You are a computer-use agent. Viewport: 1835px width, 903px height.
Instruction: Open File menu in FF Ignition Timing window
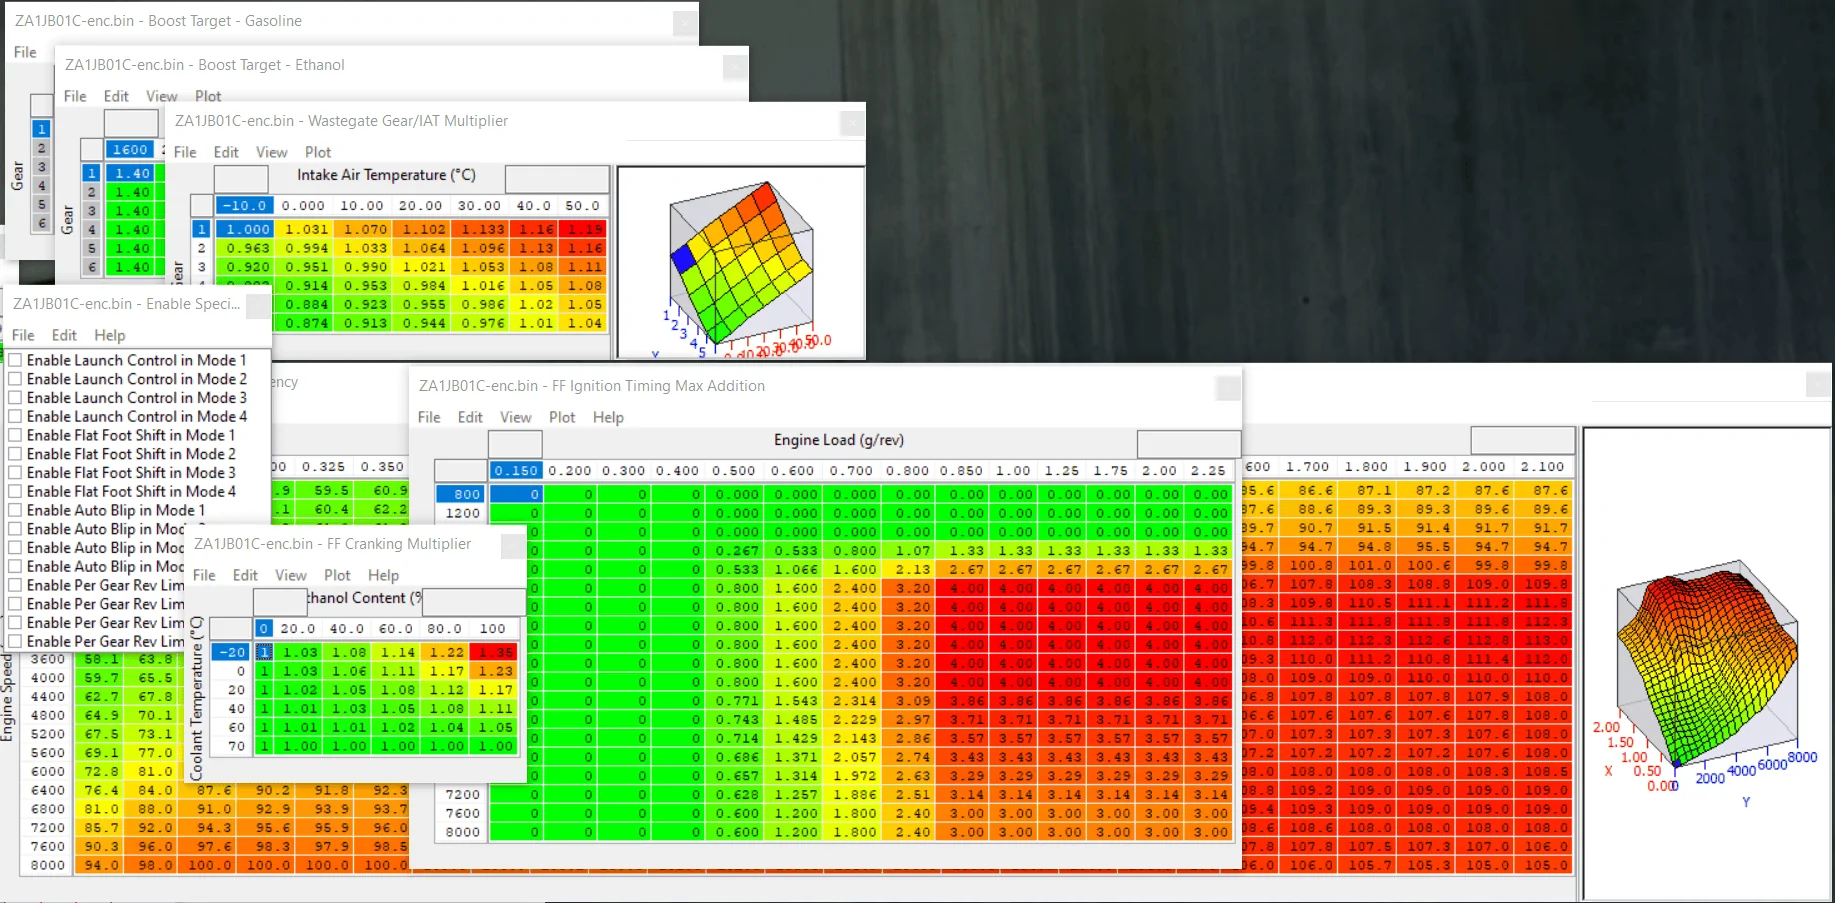coord(429,417)
